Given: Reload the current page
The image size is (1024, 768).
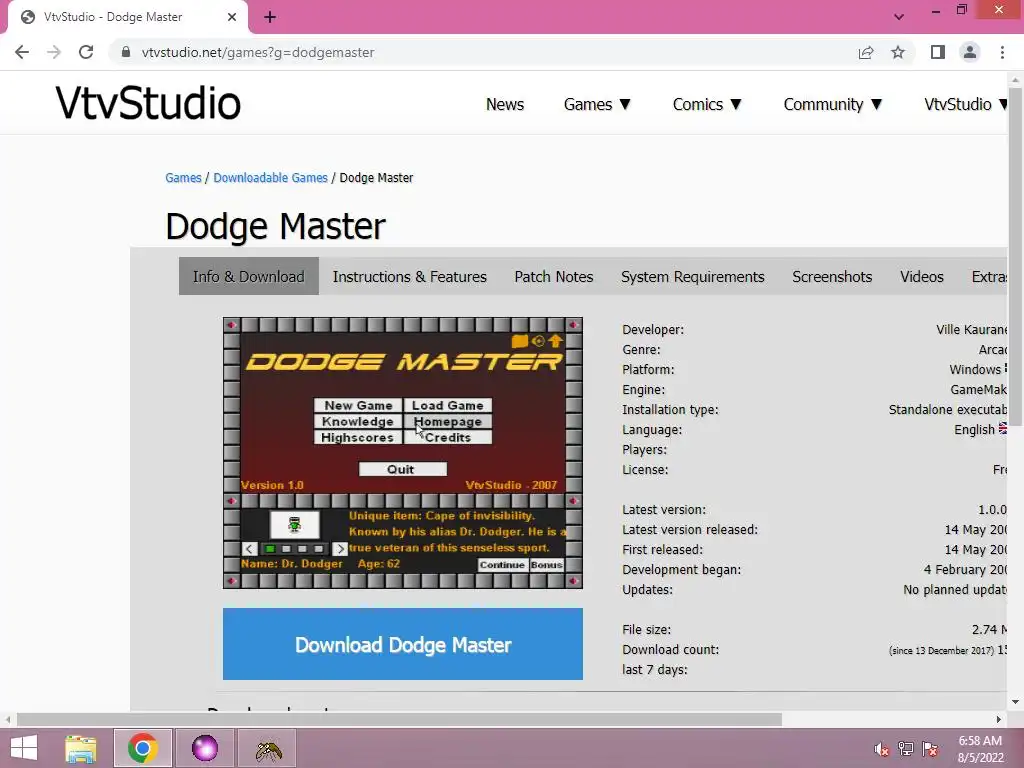Looking at the screenshot, I should 86,52.
